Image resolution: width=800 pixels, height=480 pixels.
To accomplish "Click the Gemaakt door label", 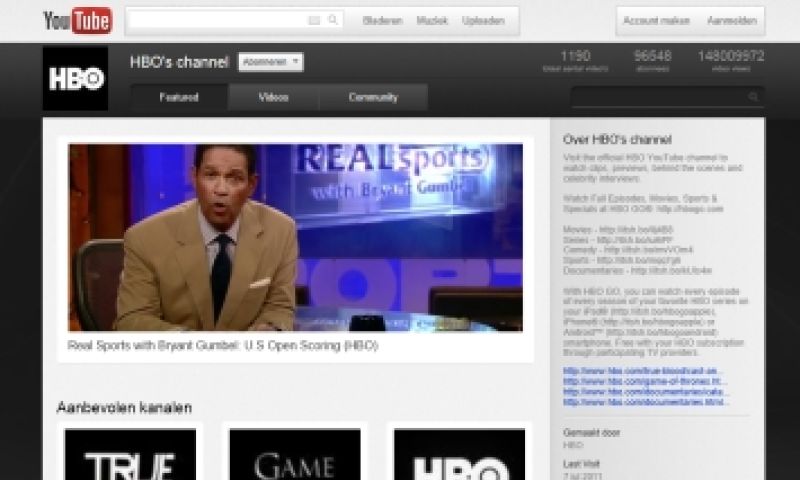I will point(591,433).
